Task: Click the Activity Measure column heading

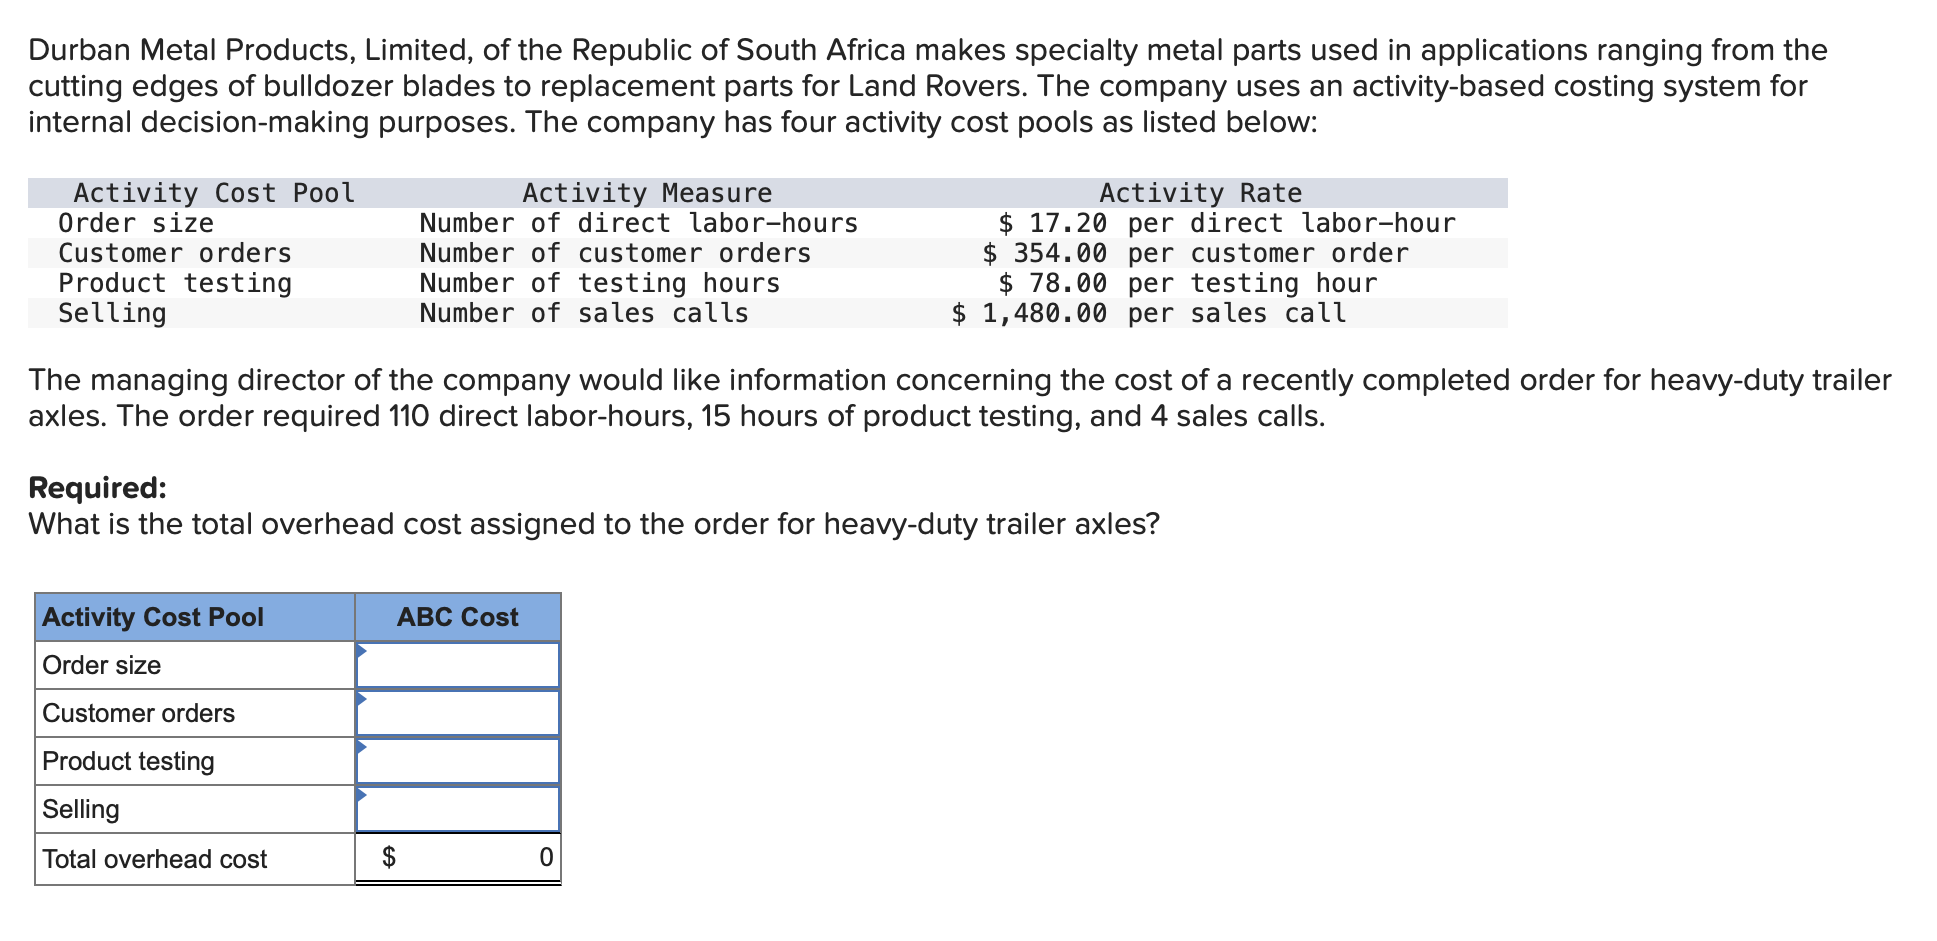Action: click(x=646, y=192)
